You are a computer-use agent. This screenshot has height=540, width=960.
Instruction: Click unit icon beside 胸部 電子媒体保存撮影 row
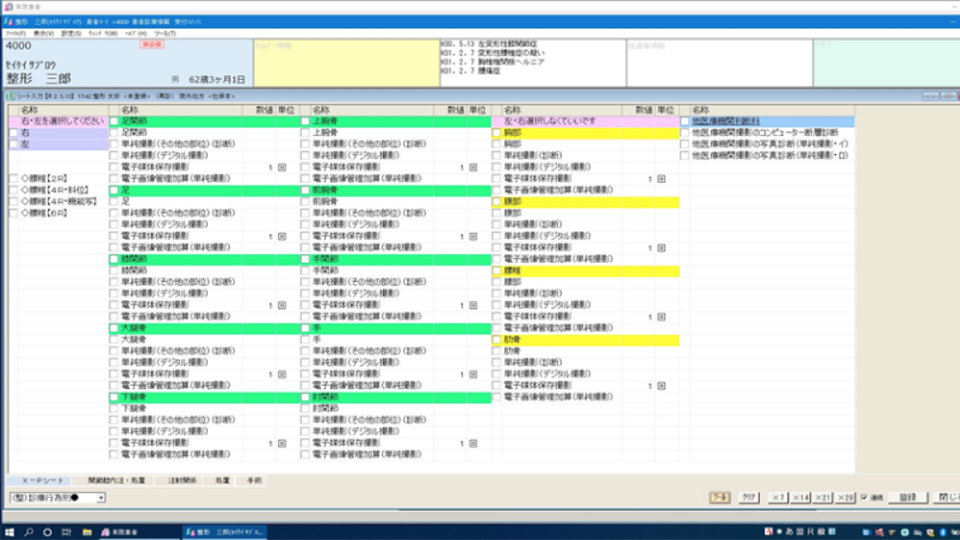[662, 178]
